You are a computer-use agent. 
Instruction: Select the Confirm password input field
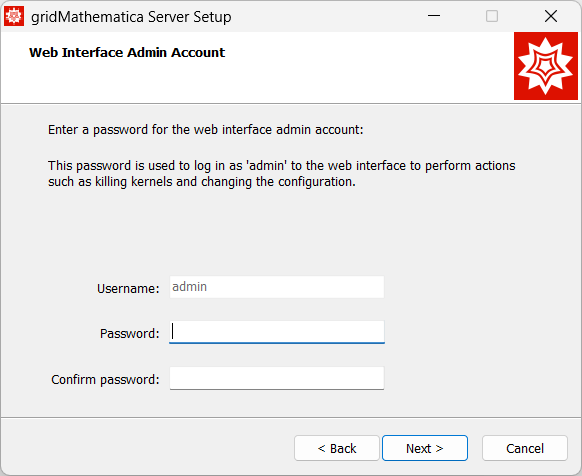point(277,378)
